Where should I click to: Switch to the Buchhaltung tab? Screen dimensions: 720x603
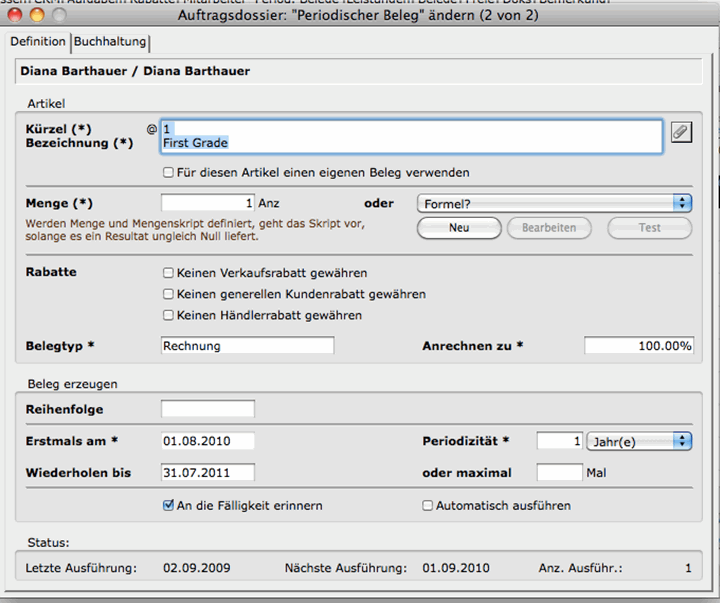click(110, 42)
